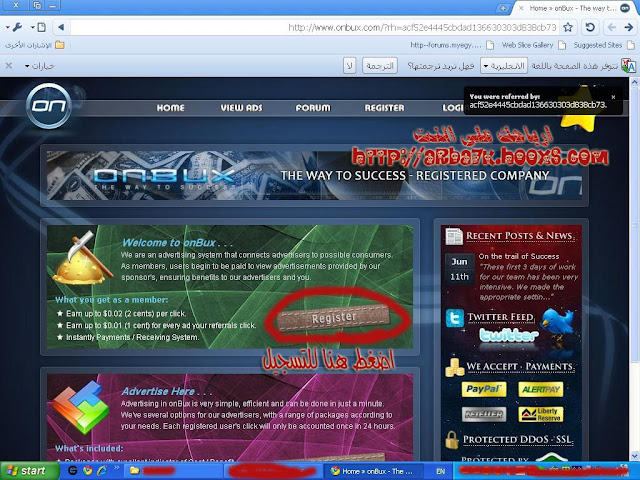The height and width of the screenshot is (480, 640).
Task: Click the AlertPay payment badge
Action: click(x=541, y=389)
